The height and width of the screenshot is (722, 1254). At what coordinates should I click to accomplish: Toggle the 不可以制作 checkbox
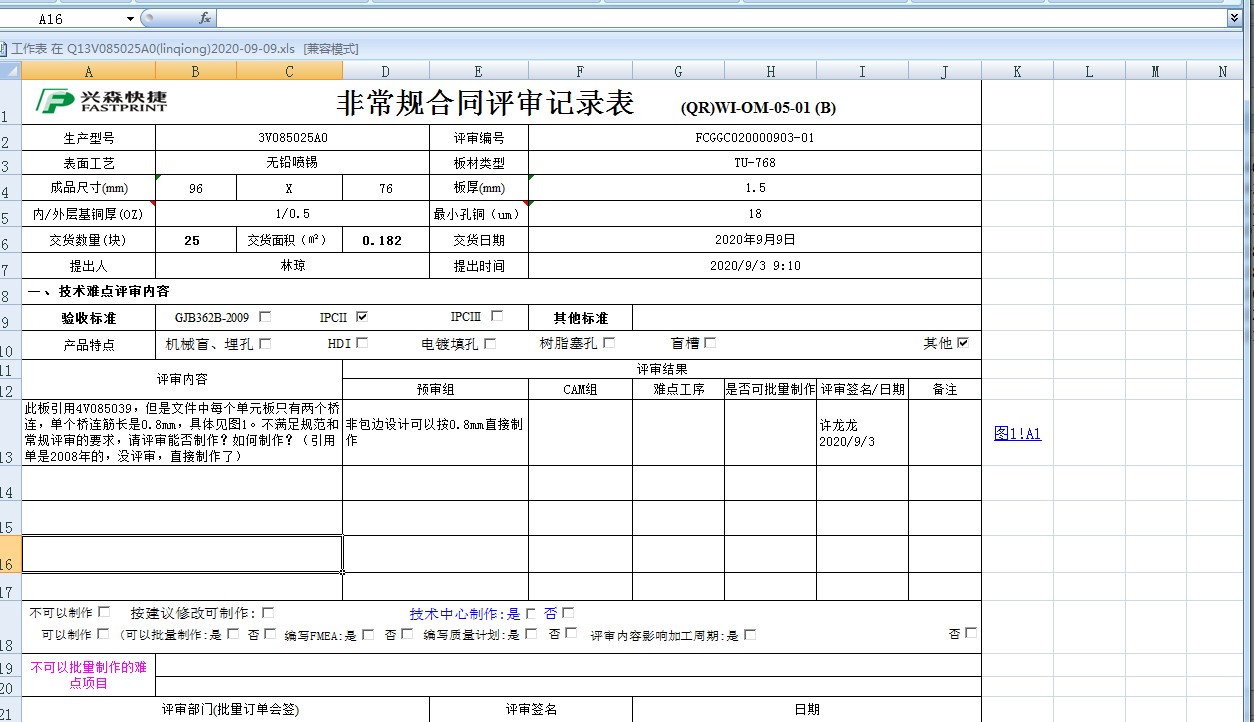coord(104,612)
